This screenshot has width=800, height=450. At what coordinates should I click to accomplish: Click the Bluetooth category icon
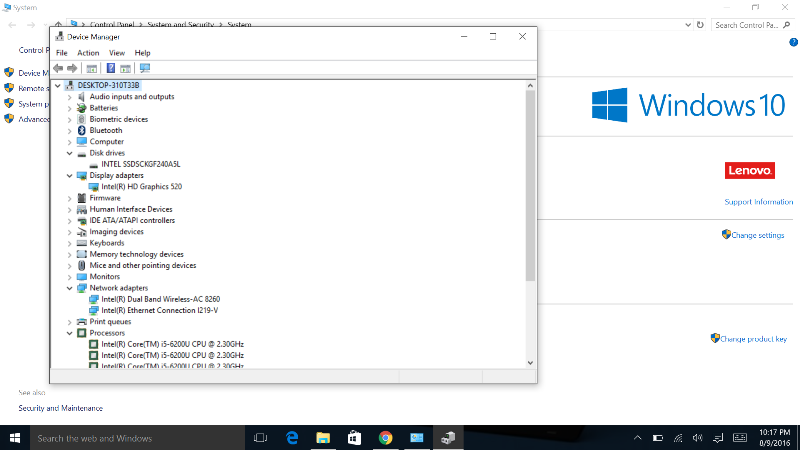tap(82, 131)
